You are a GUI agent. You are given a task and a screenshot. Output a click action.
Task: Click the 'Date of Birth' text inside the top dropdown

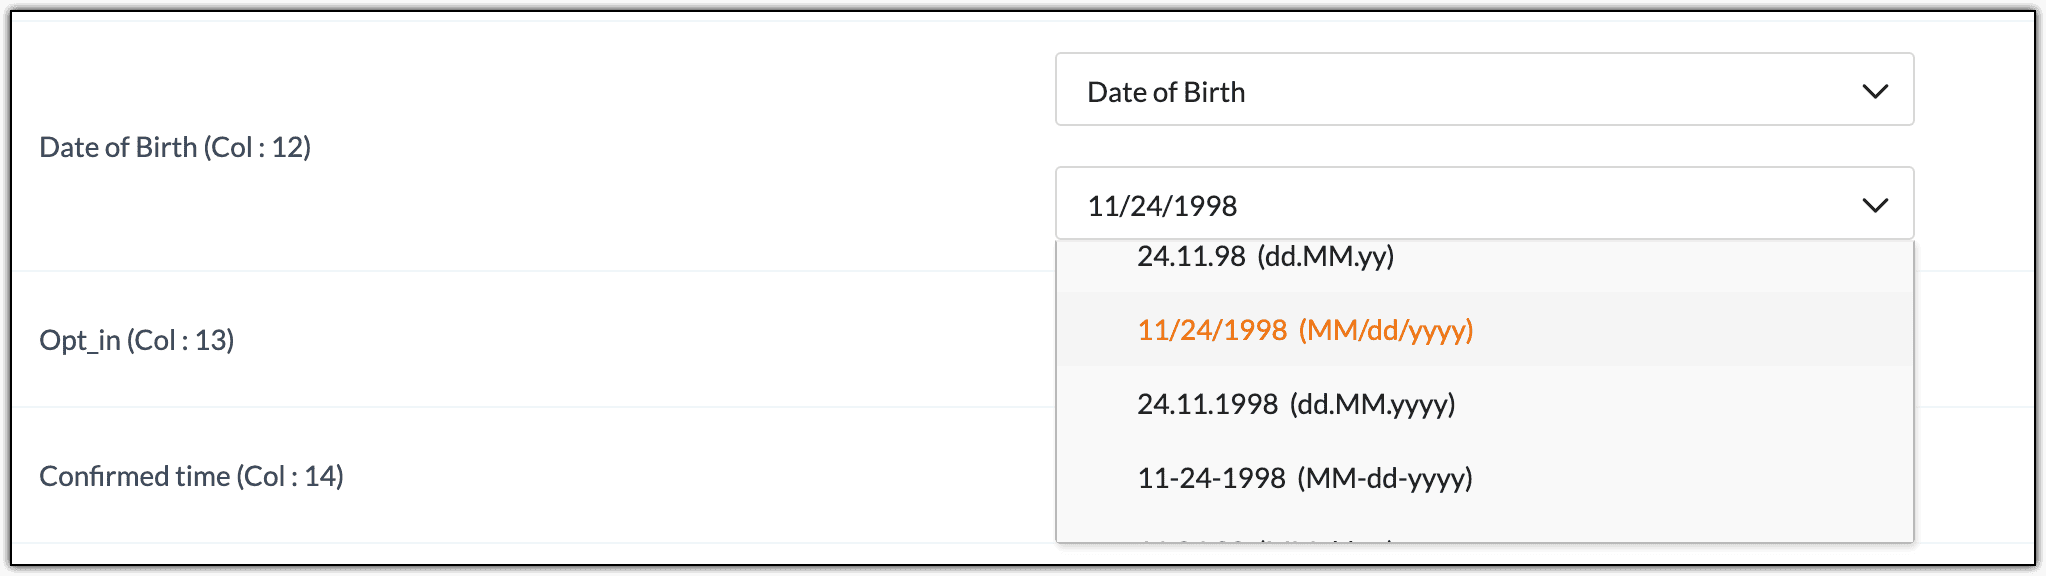tap(1166, 92)
